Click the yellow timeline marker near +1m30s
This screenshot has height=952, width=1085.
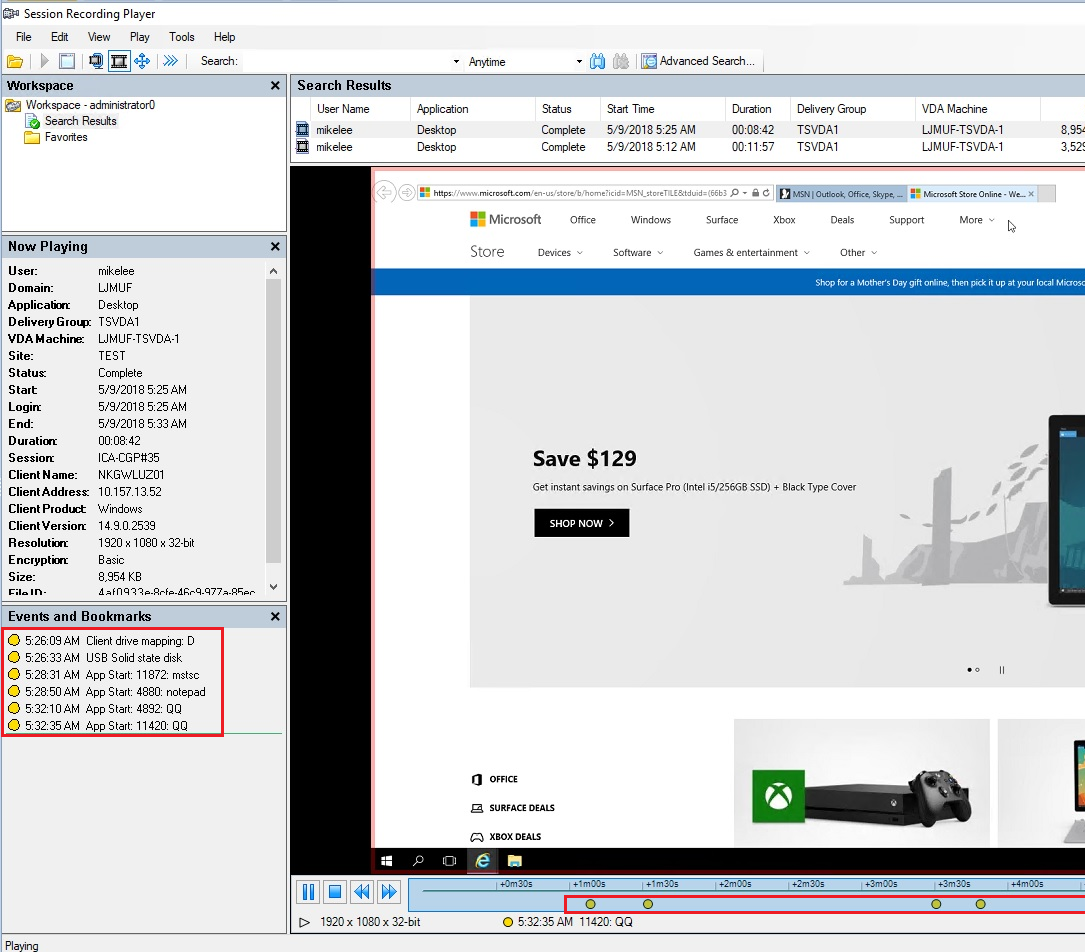648,904
